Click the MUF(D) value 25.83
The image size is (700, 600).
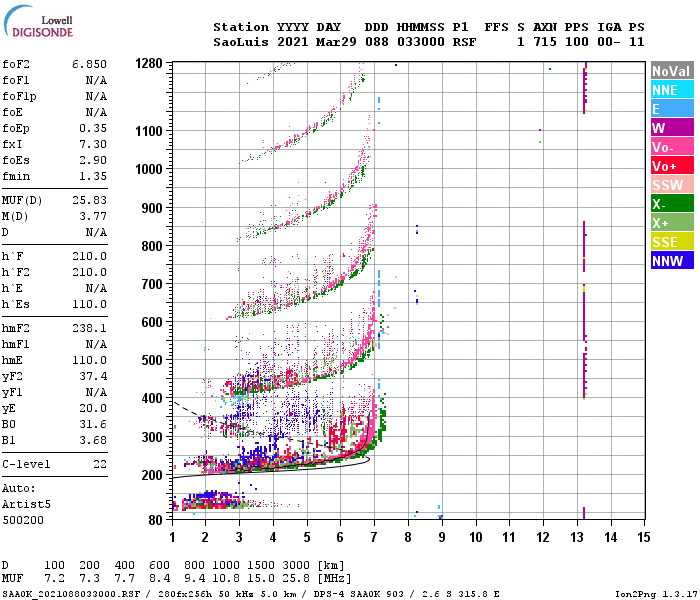(89, 200)
